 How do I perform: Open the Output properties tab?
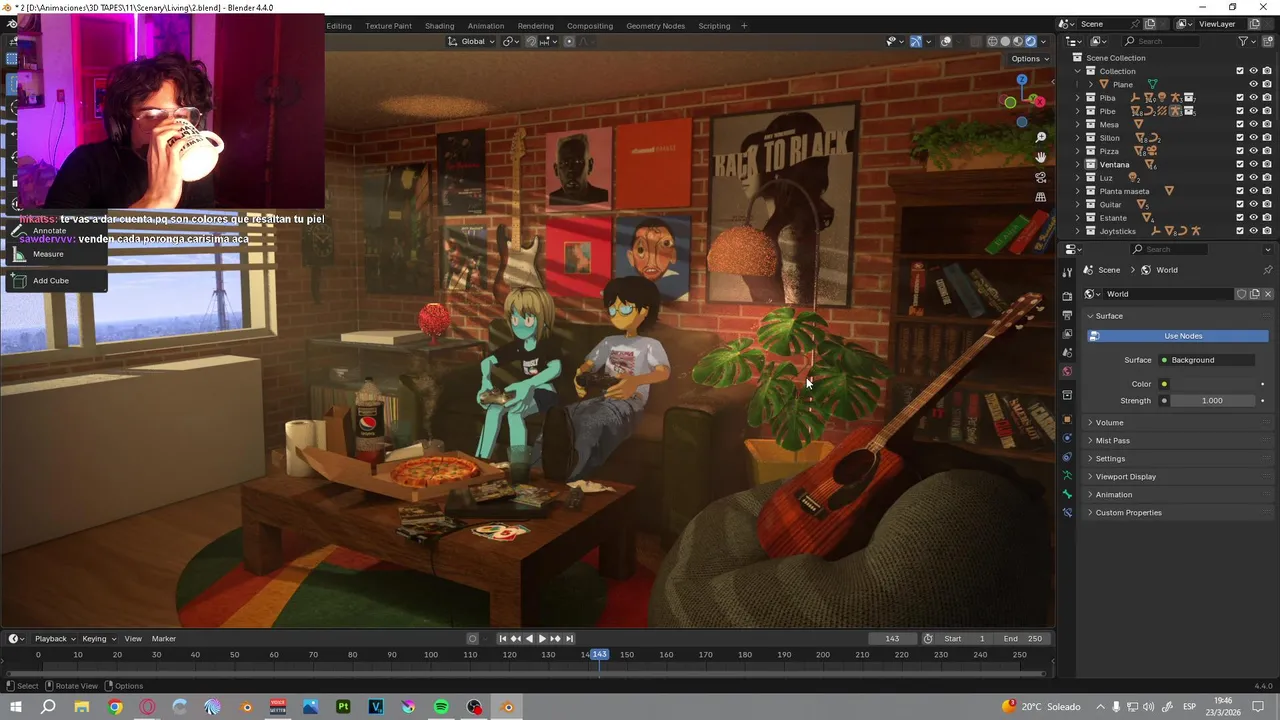pos(1067,315)
